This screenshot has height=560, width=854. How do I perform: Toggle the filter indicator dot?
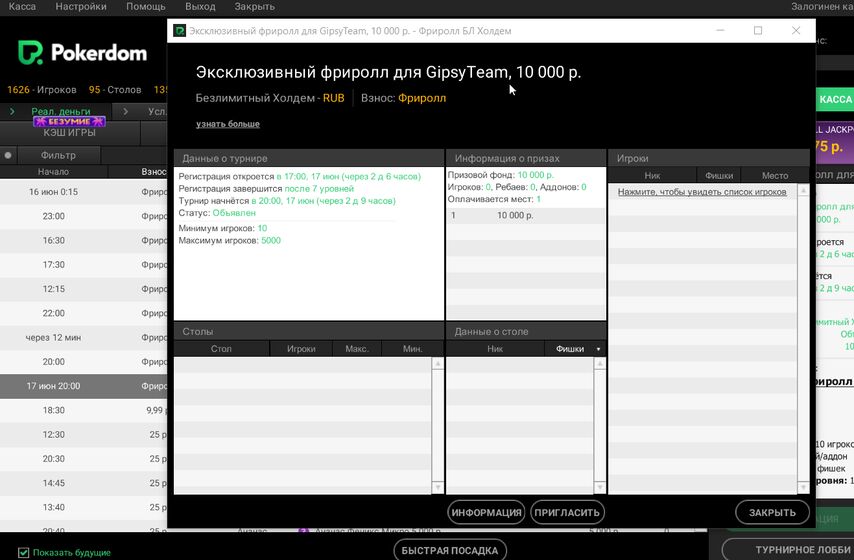click(8, 155)
